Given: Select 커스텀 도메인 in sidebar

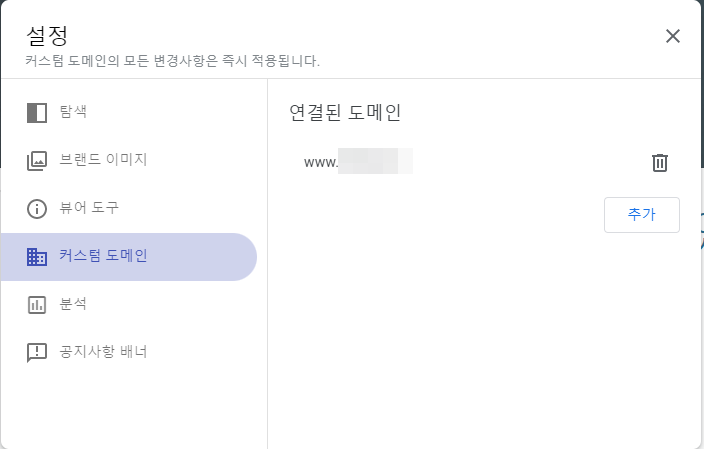Looking at the screenshot, I should pos(129,257).
